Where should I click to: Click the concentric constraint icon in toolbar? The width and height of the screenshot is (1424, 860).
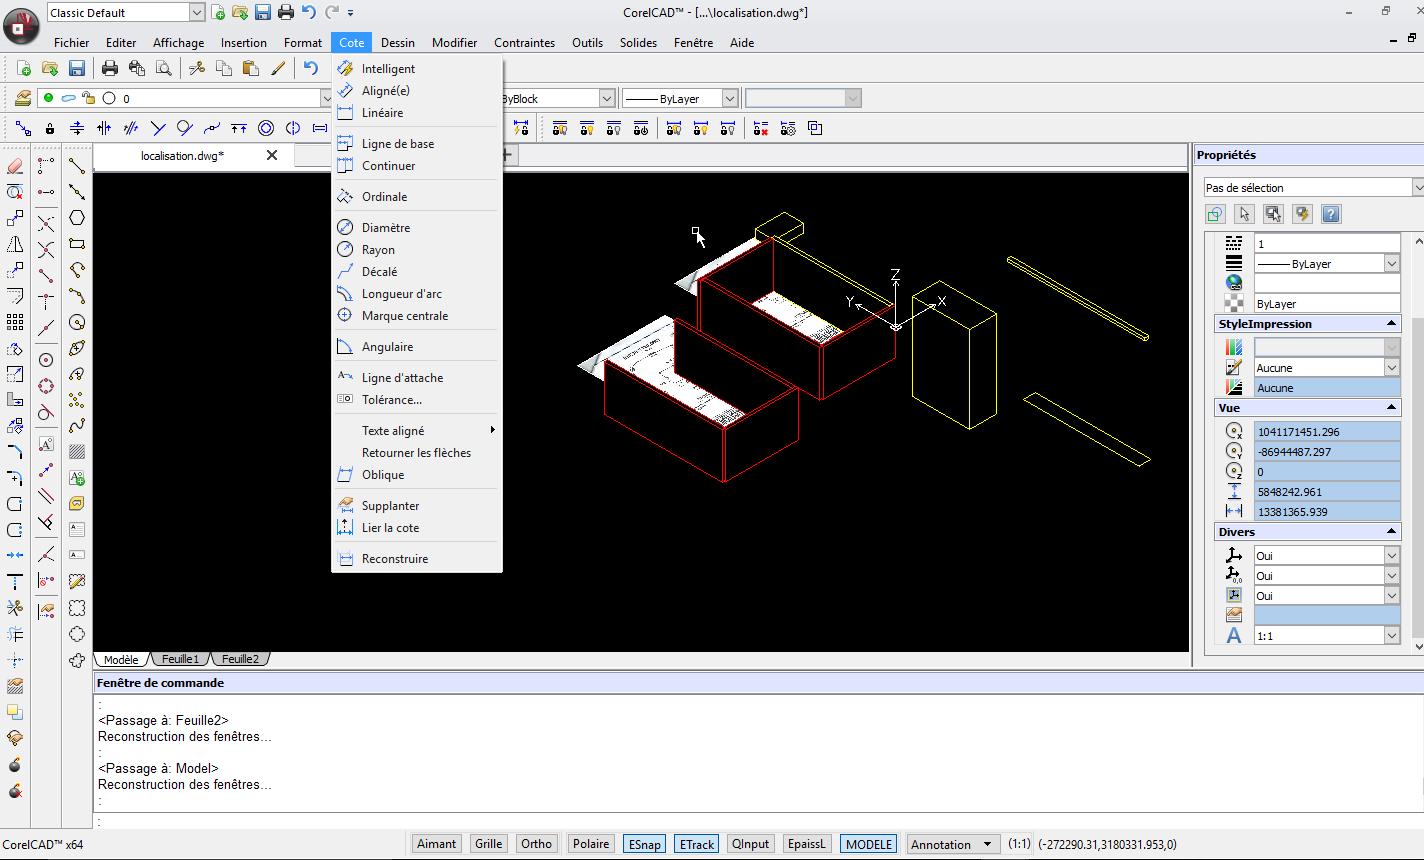[x=266, y=128]
